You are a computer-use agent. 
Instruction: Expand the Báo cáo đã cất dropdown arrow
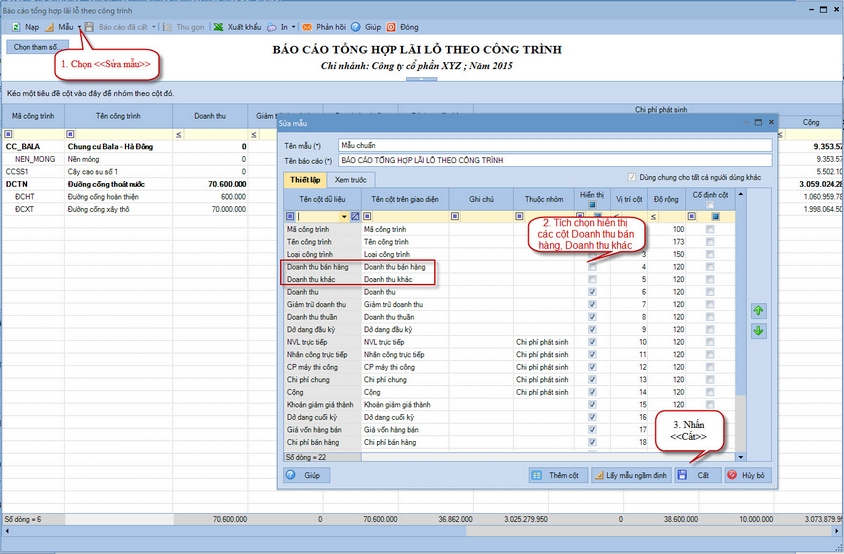(154, 27)
